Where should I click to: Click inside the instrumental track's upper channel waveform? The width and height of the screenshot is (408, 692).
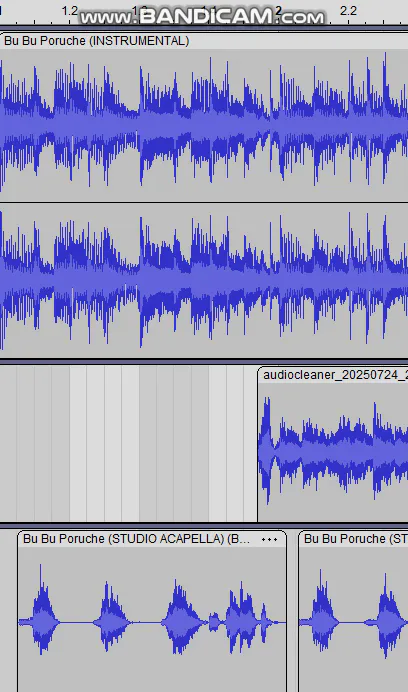point(204,125)
